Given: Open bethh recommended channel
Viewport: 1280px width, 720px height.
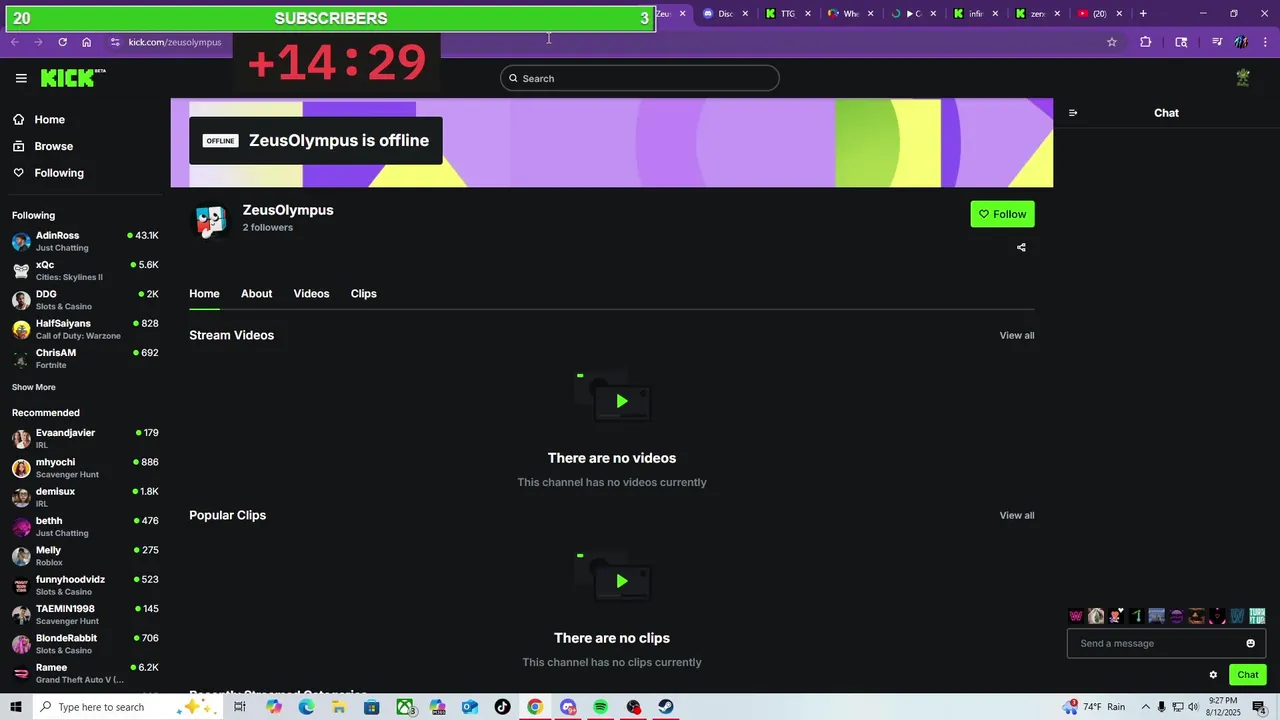Looking at the screenshot, I should point(85,526).
